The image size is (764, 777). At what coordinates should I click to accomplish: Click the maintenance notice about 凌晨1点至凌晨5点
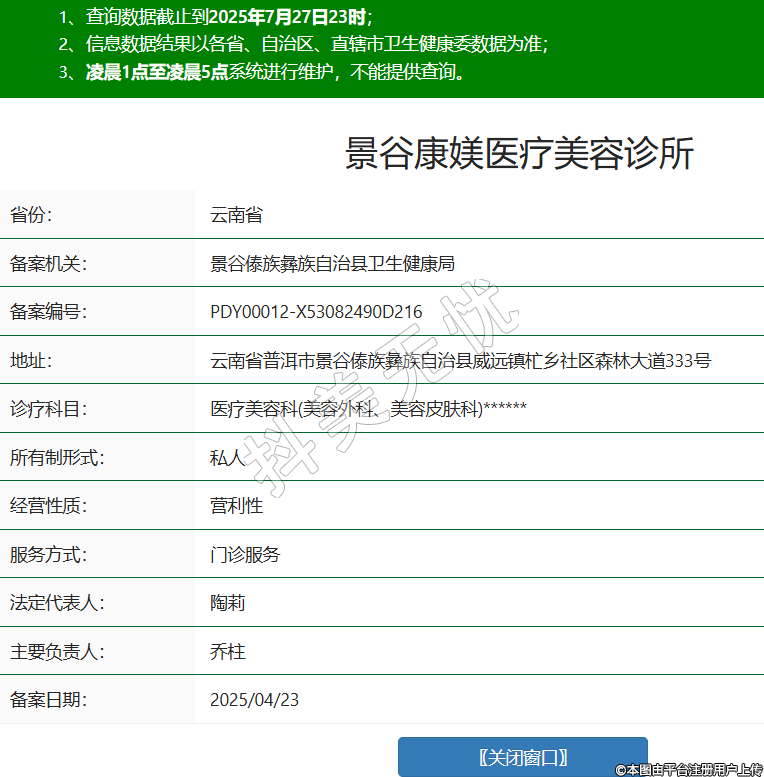click(262, 72)
